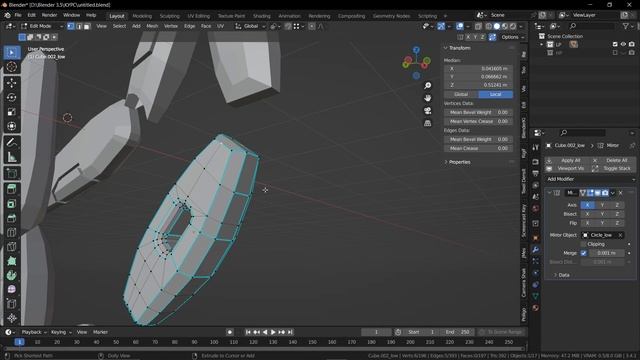This screenshot has width=640, height=360.
Task: Click the play animation button
Action: coord(273,332)
